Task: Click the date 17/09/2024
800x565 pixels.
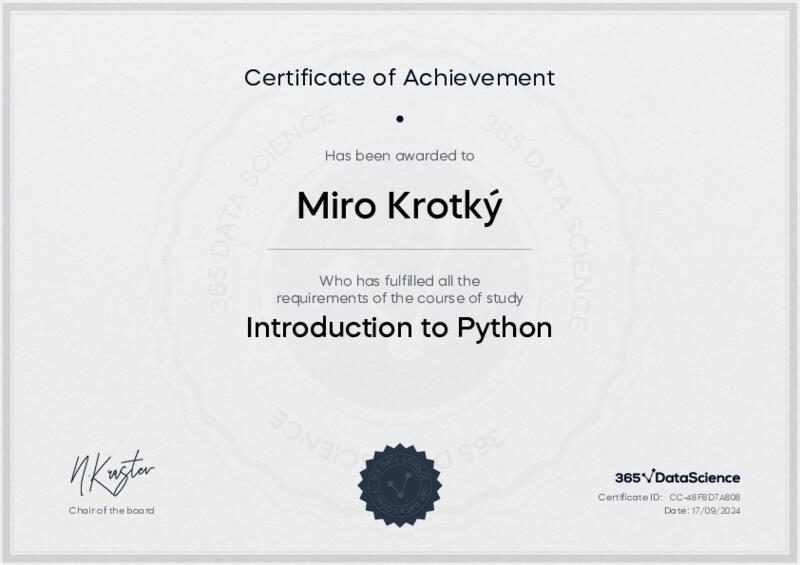Action: point(716,511)
